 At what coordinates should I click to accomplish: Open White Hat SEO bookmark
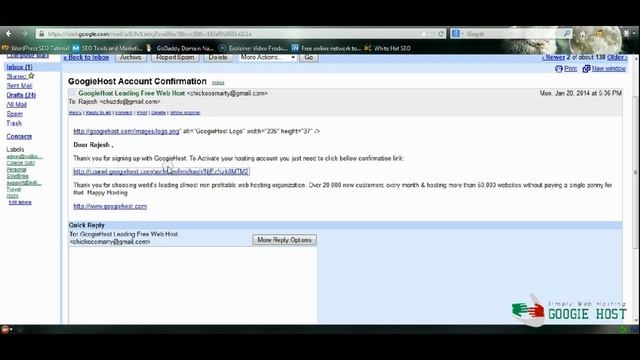tap(387, 48)
